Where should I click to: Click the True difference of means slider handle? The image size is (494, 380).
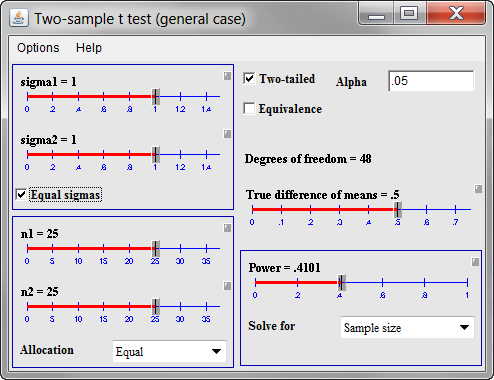(x=398, y=209)
